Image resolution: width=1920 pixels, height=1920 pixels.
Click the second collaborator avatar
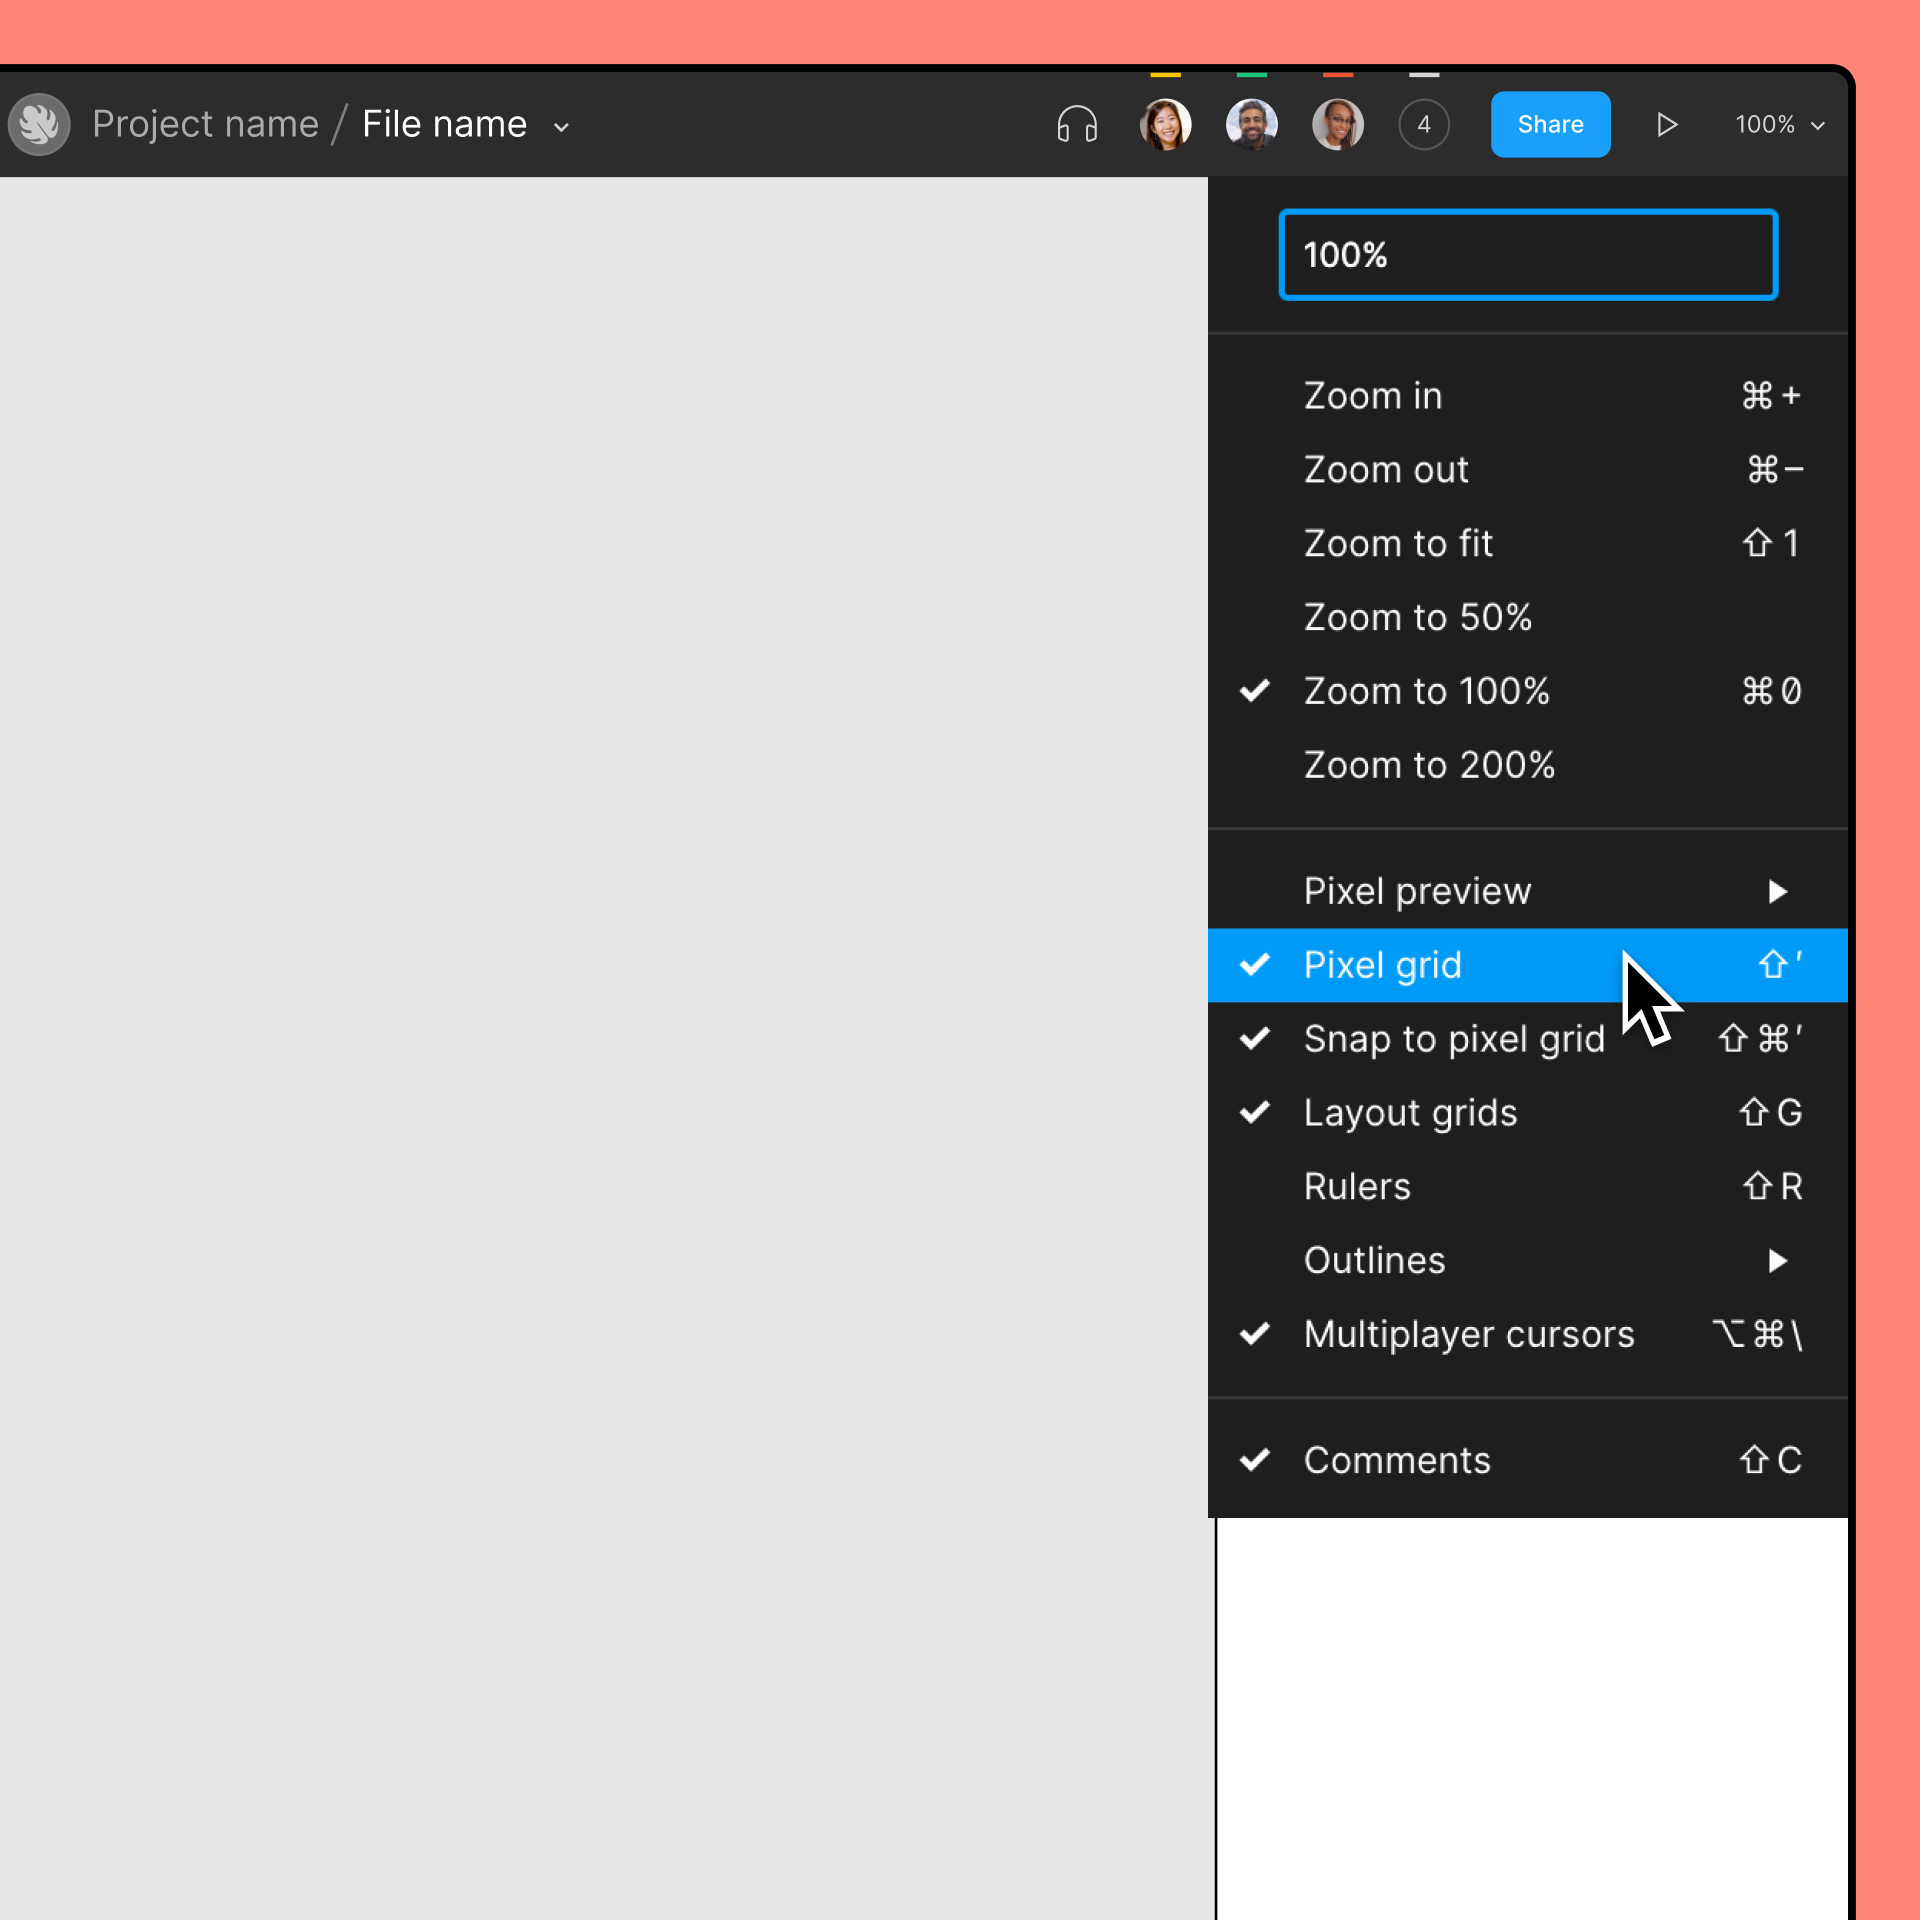(x=1251, y=123)
